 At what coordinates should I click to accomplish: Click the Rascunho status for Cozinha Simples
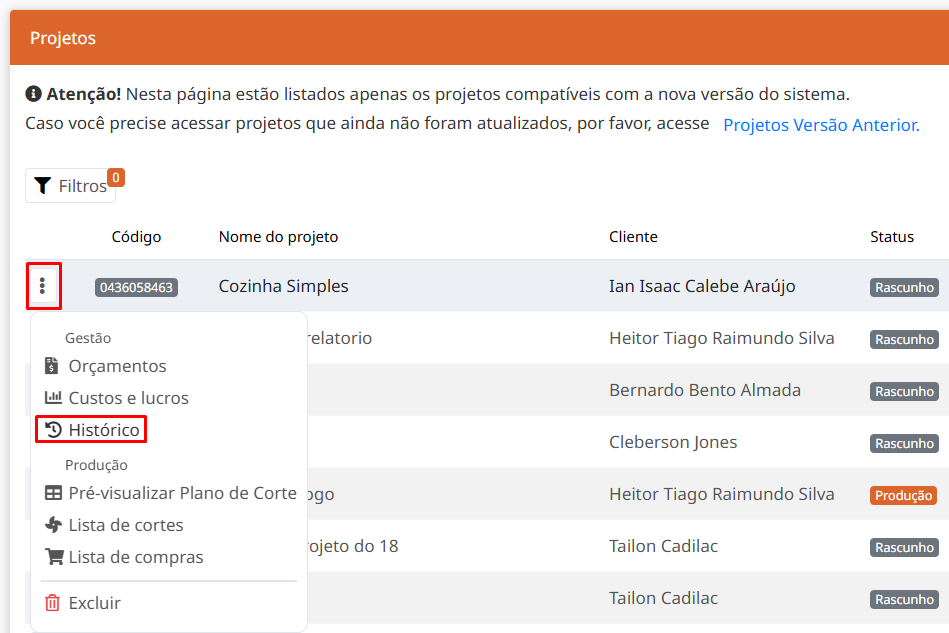pyautogui.click(x=904, y=288)
